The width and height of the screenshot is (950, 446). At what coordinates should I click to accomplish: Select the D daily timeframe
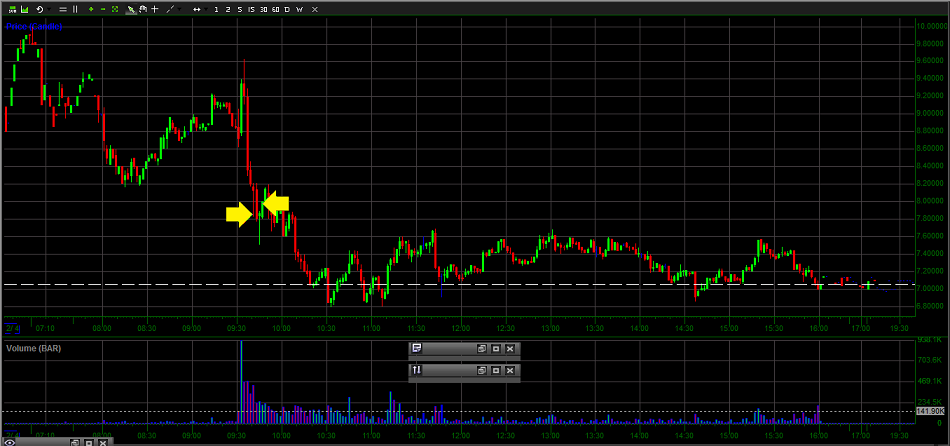coord(287,9)
